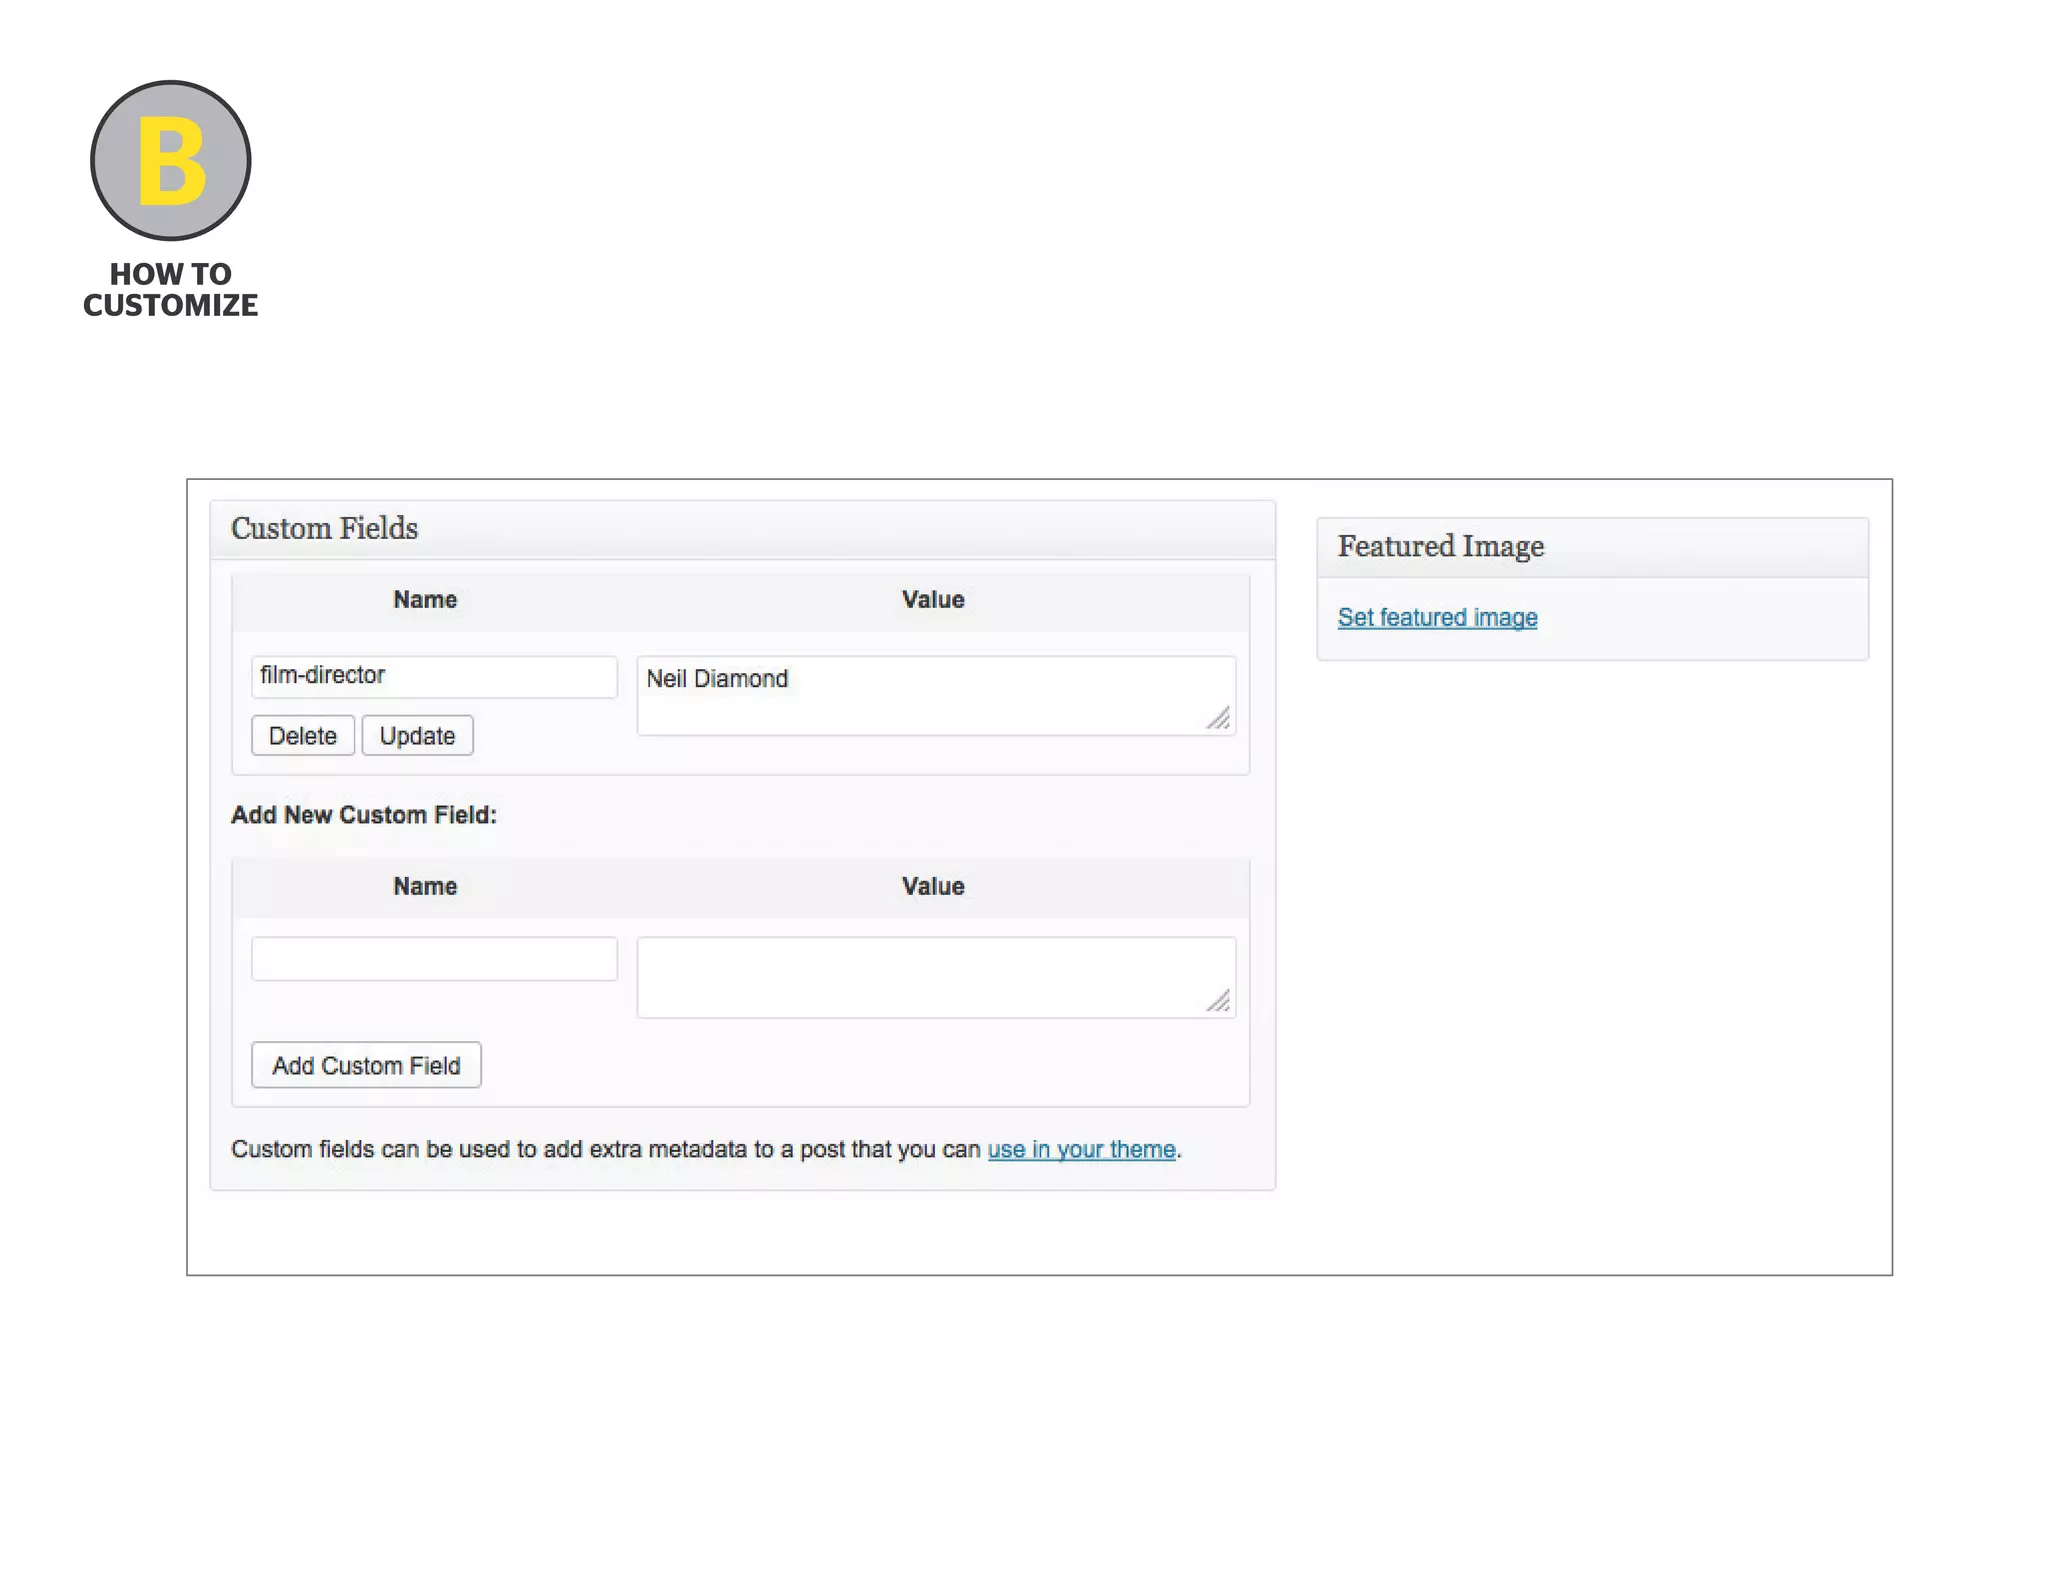Click the Name header in Add New section
The height and width of the screenshot is (1582, 2048).
(425, 886)
